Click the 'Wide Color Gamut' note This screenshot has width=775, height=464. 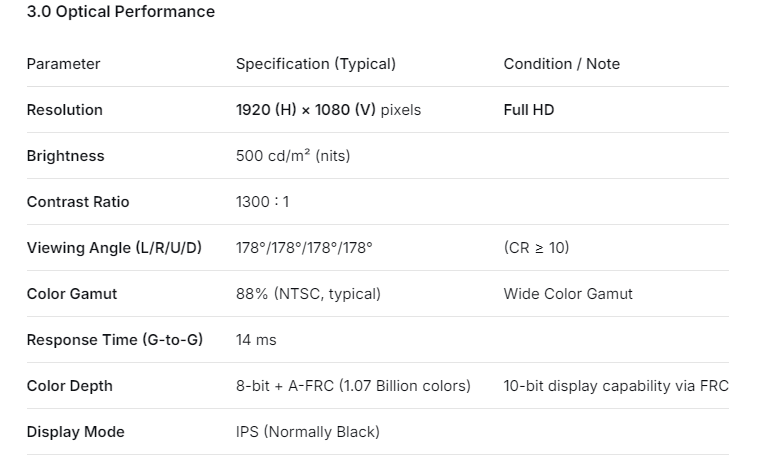coord(568,294)
